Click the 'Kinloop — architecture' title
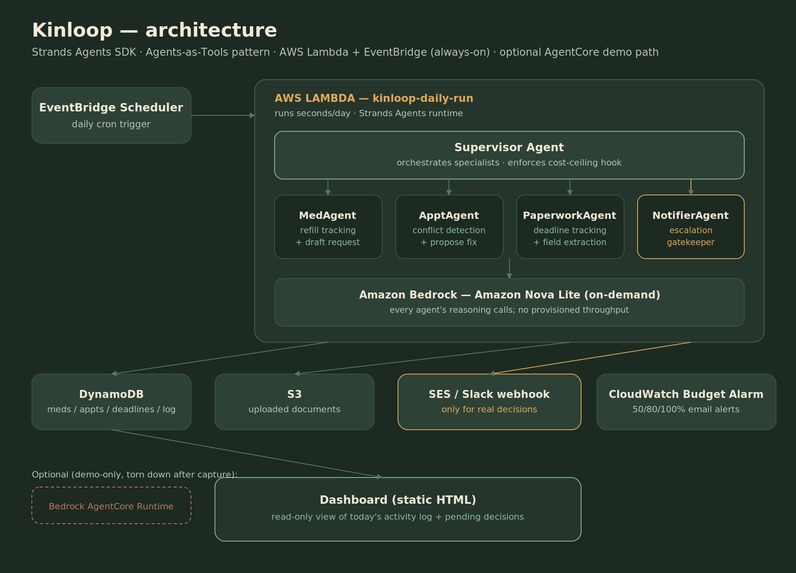This screenshot has width=796, height=573. point(154,30)
